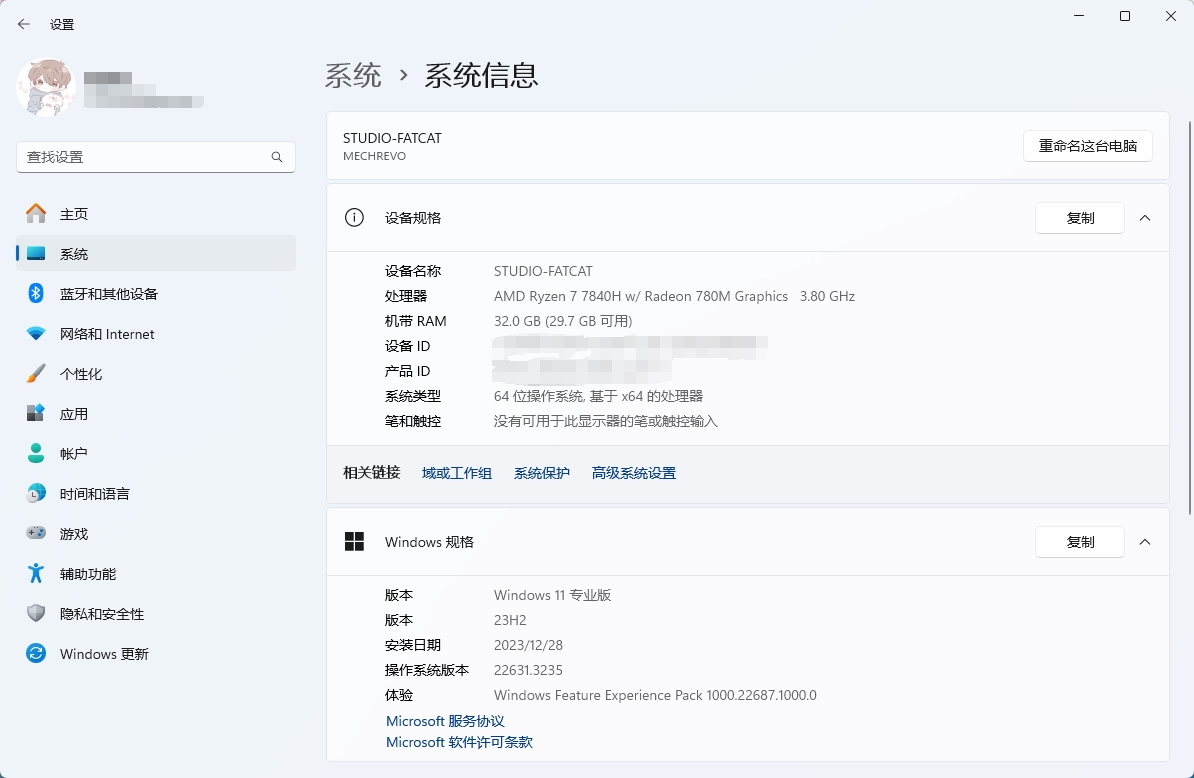Focus the 查找设置 search box
Image resolution: width=1194 pixels, height=778 pixels.
155,157
